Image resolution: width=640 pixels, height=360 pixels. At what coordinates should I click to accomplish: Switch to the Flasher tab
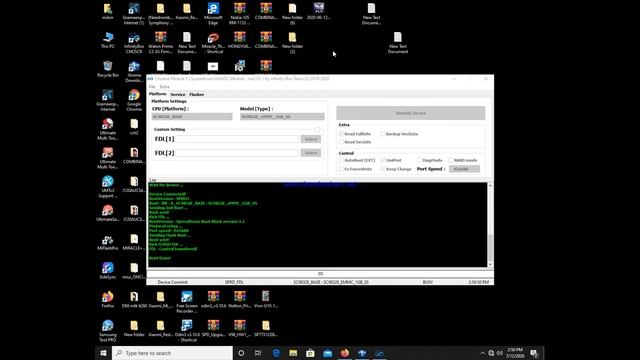click(197, 94)
